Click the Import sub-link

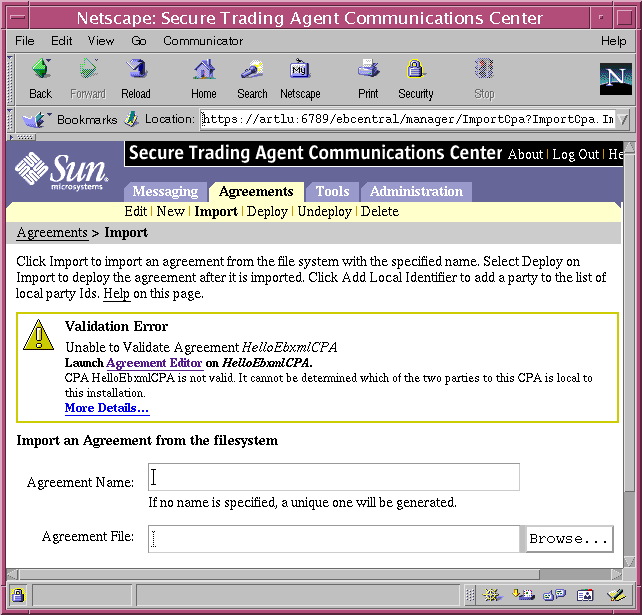click(216, 211)
